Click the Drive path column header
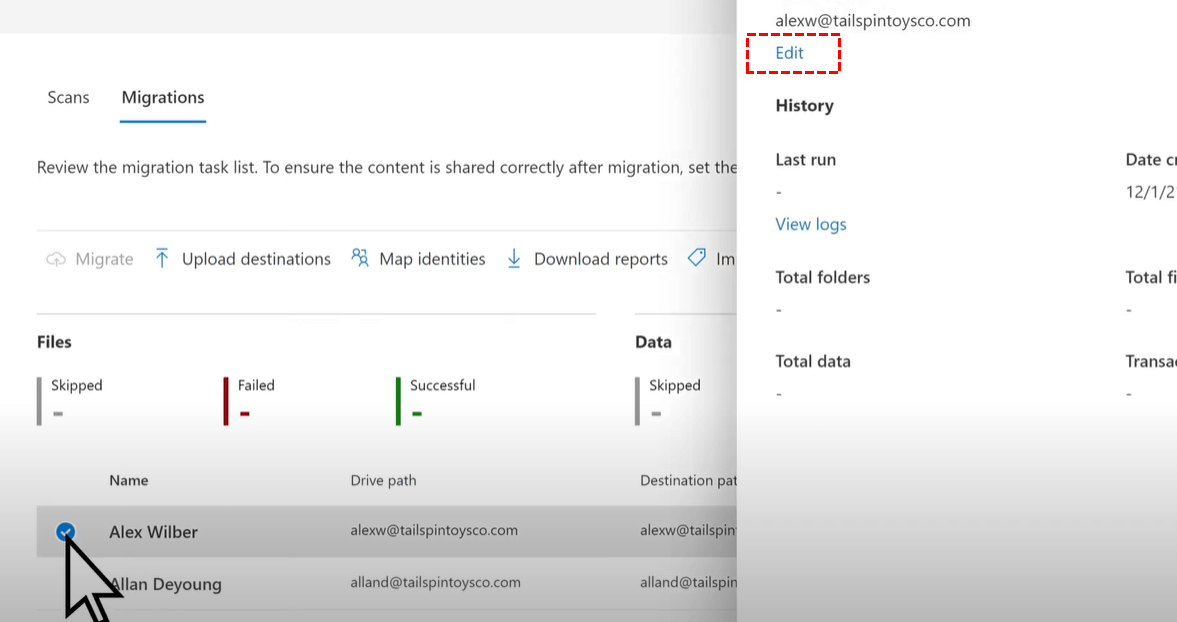Image resolution: width=1177 pixels, height=622 pixels. [x=383, y=480]
